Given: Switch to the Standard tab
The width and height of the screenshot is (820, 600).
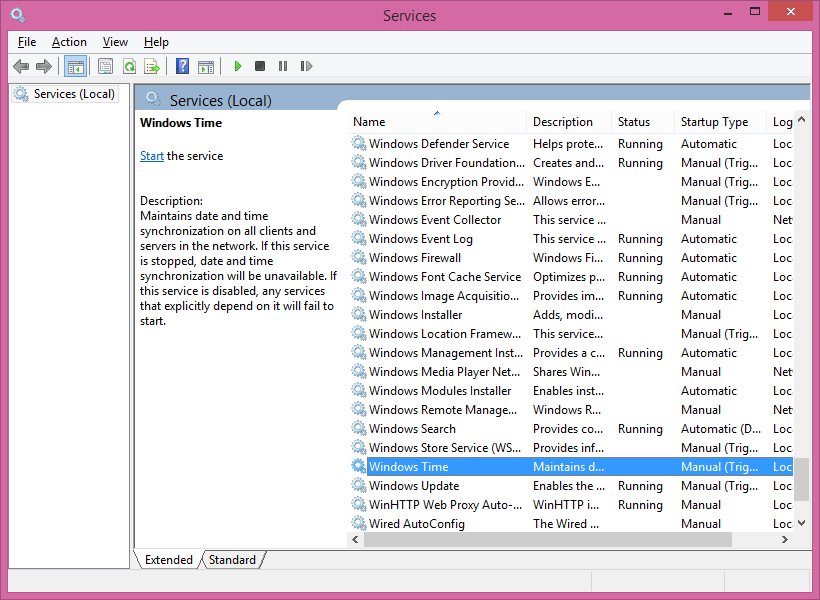Looking at the screenshot, I should (231, 560).
